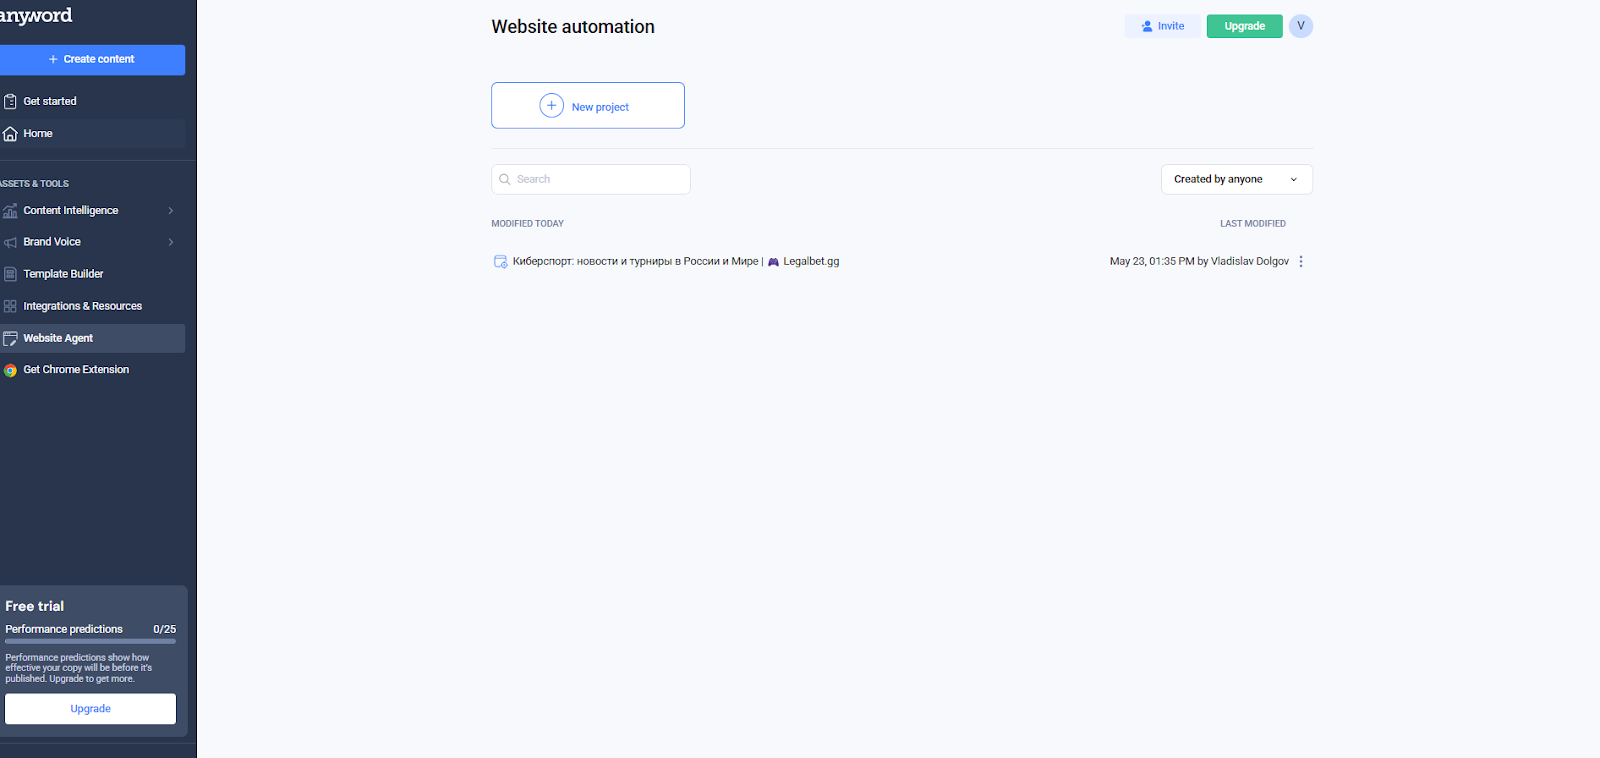Open the V user avatar menu
The height and width of the screenshot is (758, 1600).
pos(1301,26)
